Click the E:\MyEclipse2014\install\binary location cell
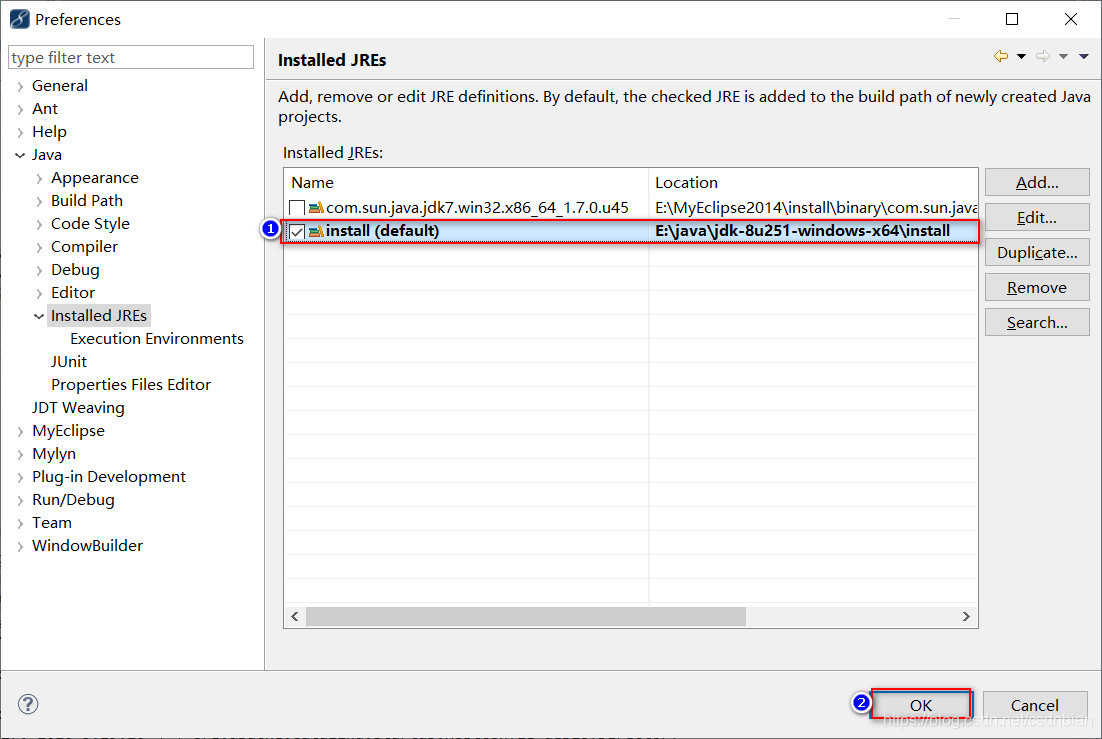Image resolution: width=1102 pixels, height=739 pixels. [x=815, y=207]
